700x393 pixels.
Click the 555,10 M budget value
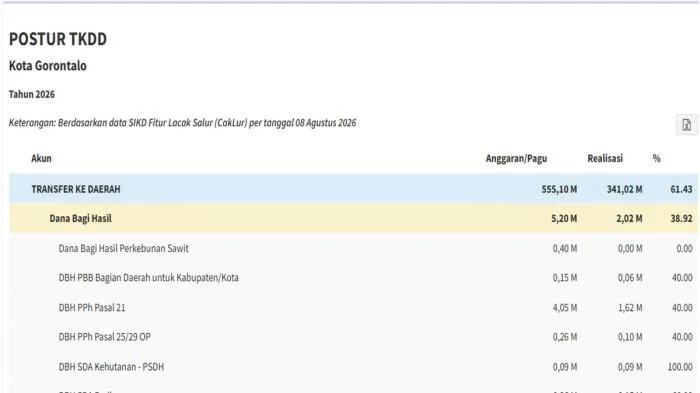559,189
